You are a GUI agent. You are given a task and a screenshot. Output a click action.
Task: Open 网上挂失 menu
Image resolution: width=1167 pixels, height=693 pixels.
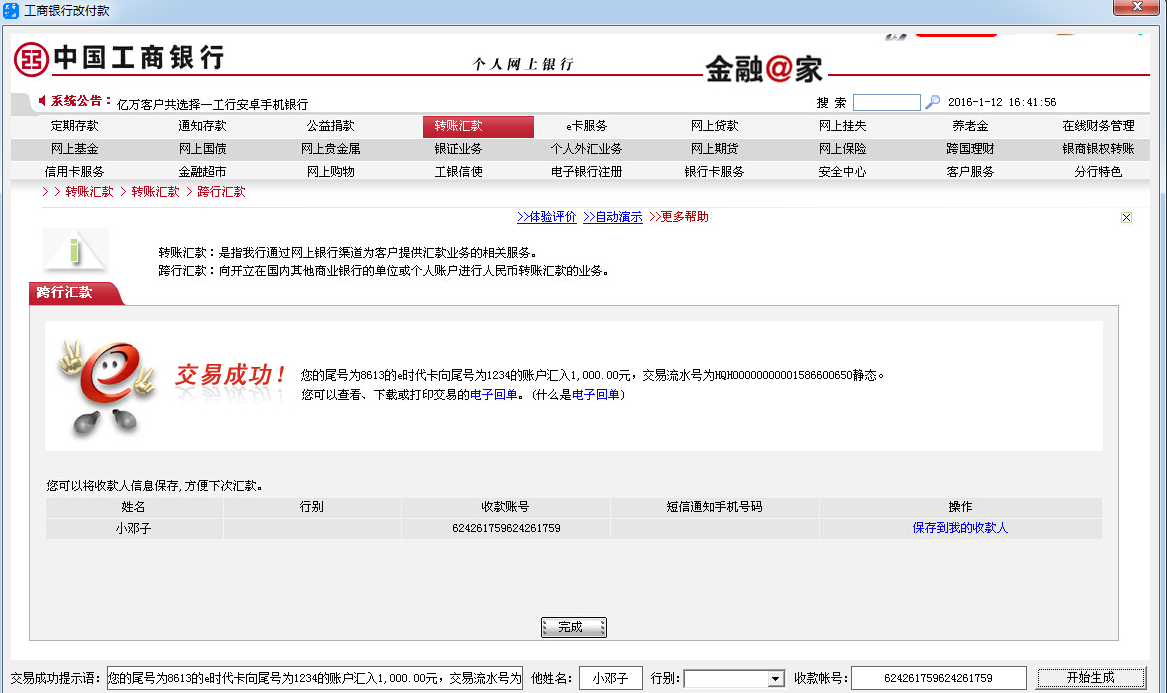(x=843, y=126)
